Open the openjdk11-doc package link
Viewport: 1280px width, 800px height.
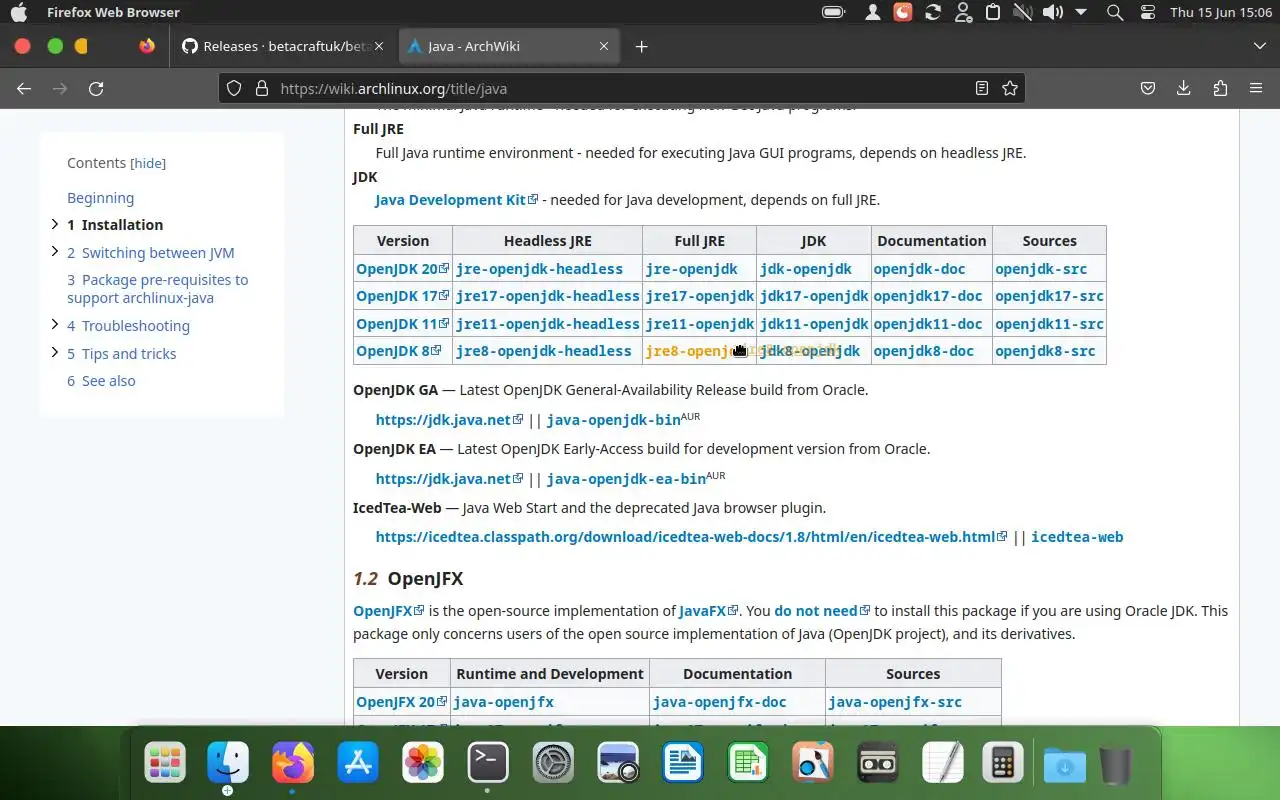928,324
